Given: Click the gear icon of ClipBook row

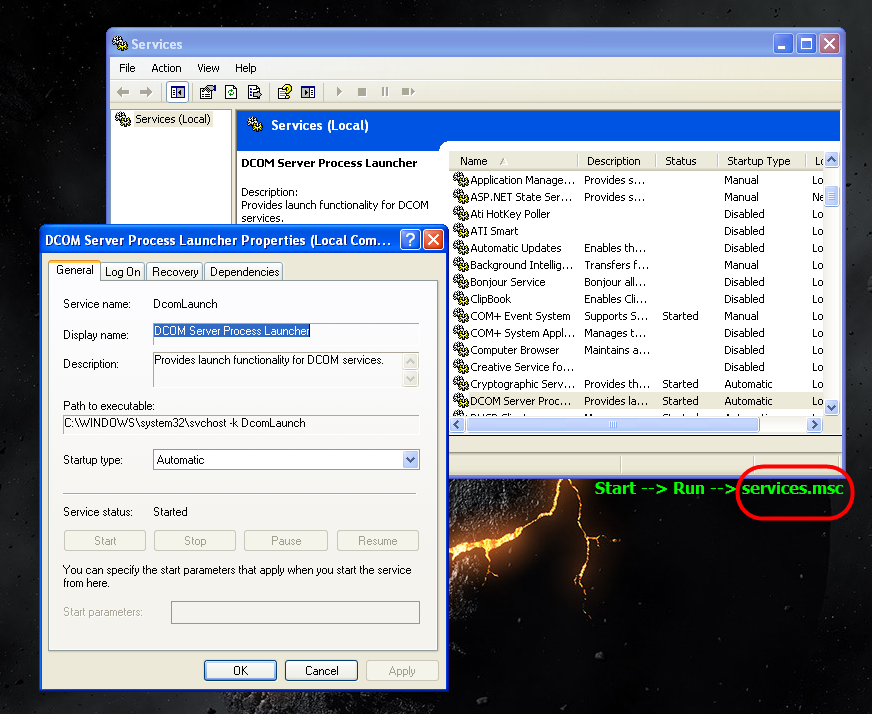Looking at the screenshot, I should tap(460, 298).
